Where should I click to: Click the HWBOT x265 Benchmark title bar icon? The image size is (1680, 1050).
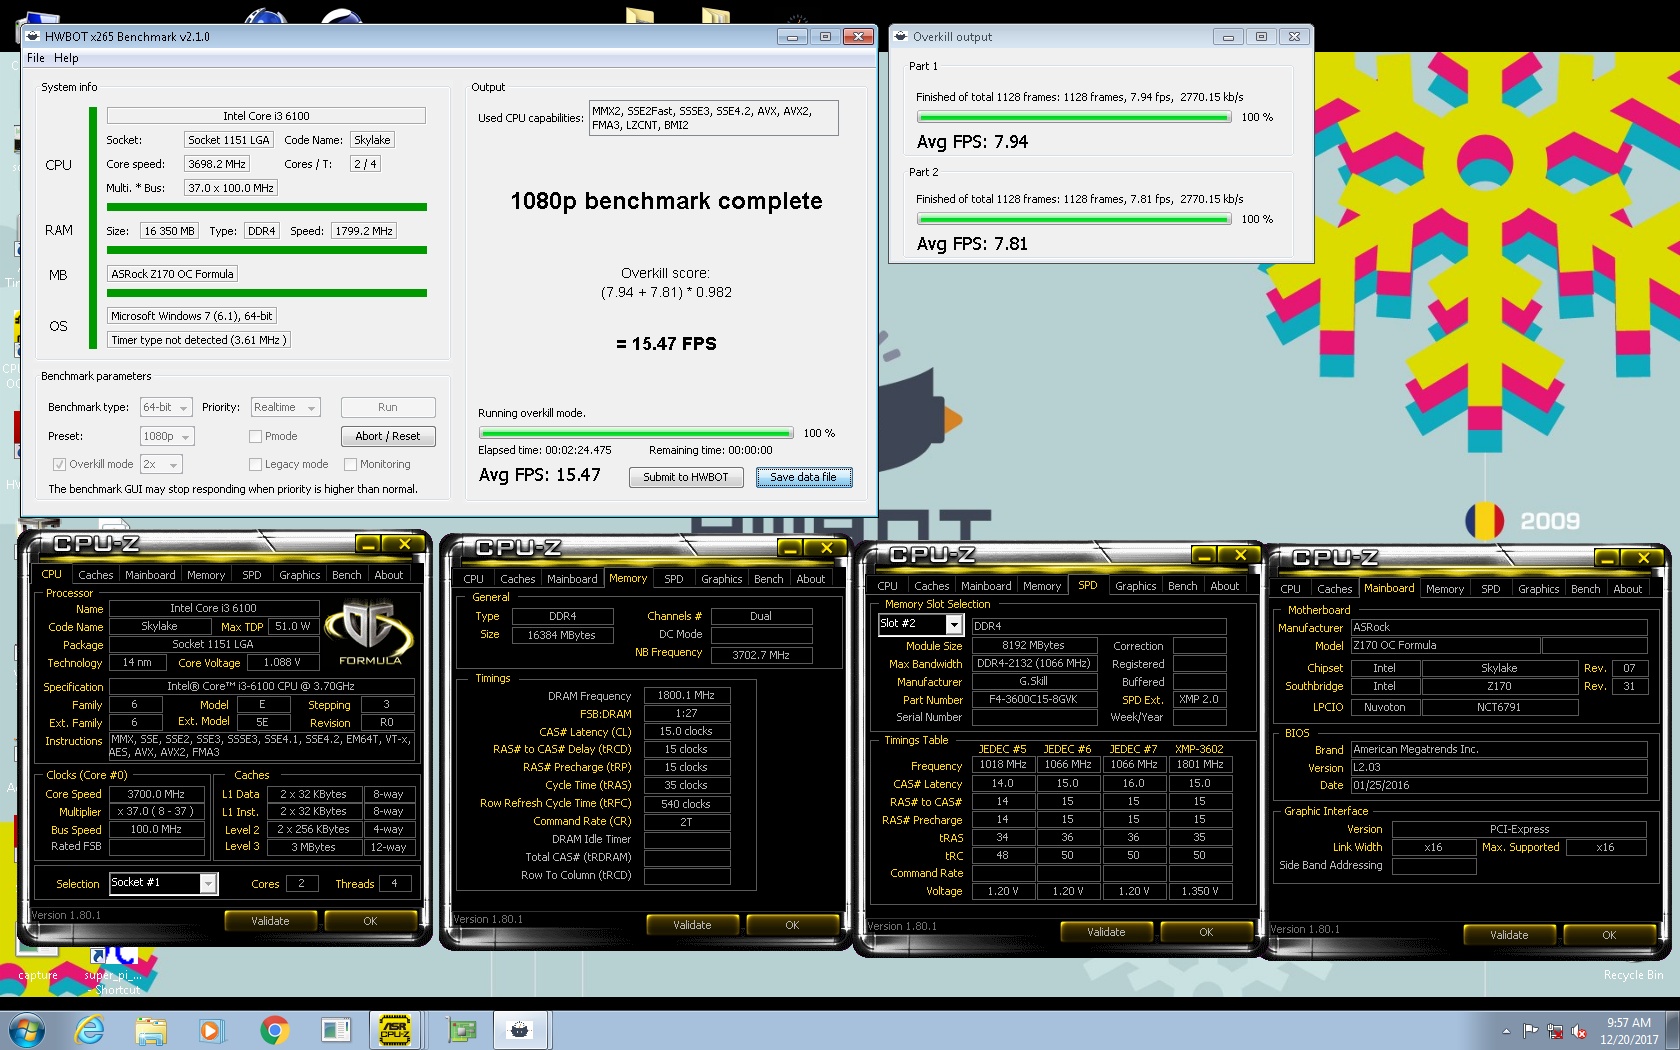(33, 36)
